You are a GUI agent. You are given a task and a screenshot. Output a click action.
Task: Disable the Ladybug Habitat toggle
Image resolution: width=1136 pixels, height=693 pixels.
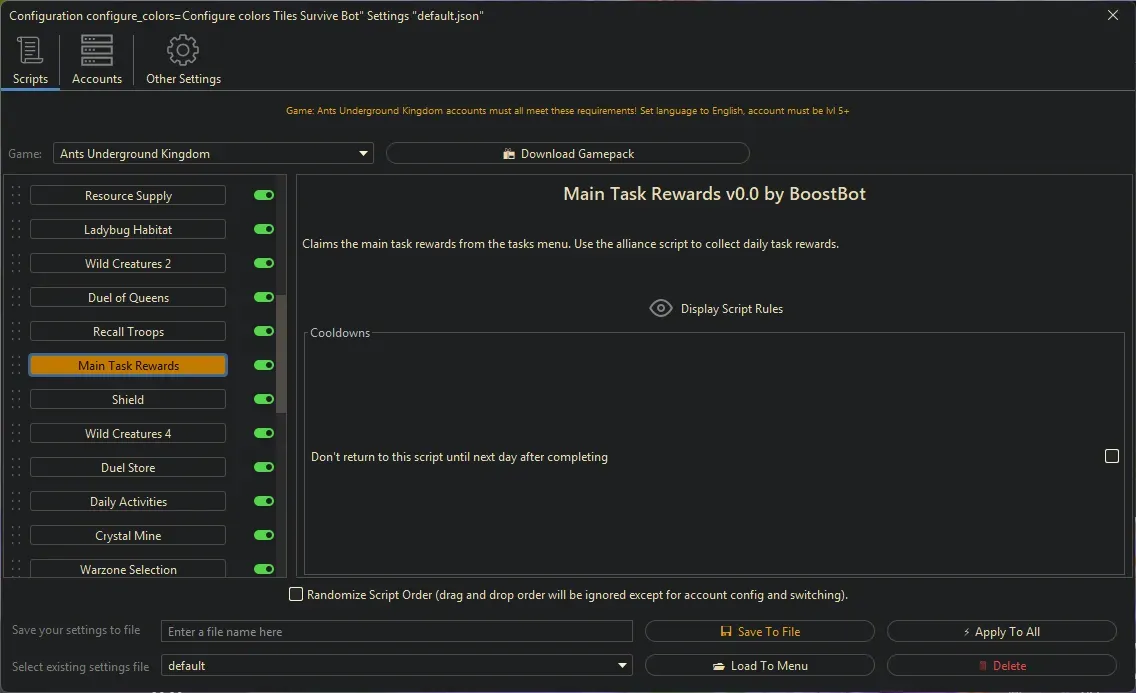[x=262, y=229]
